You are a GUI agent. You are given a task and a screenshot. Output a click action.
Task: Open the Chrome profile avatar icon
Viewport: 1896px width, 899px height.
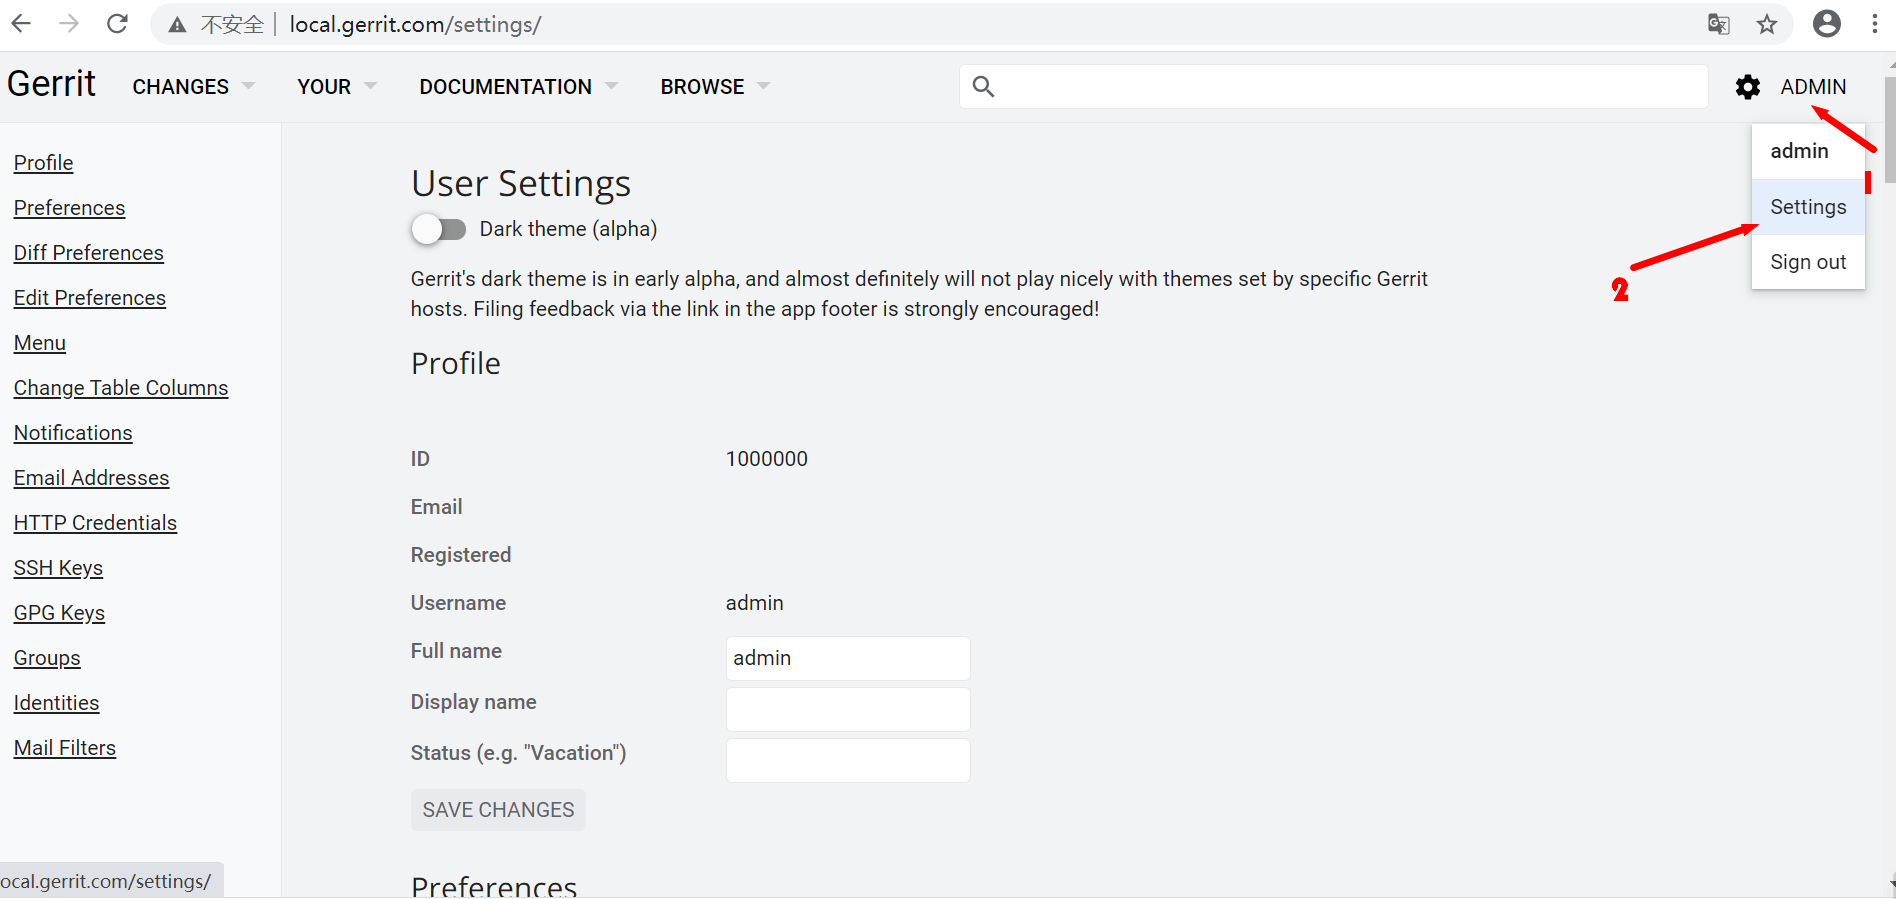click(x=1827, y=24)
